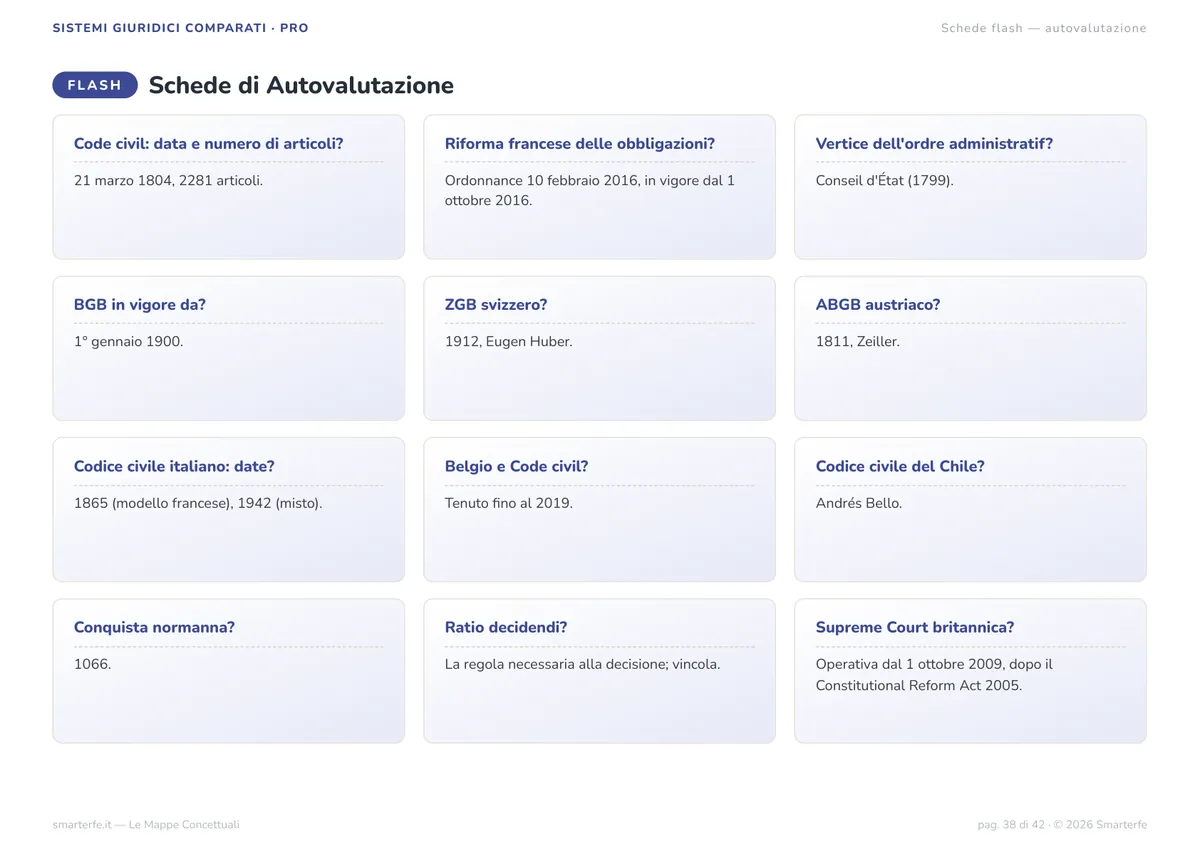The image size is (1200, 849).
Task: Click the answer '1865 (modello francese), 1942 (misto).'
Action: click(x=198, y=503)
